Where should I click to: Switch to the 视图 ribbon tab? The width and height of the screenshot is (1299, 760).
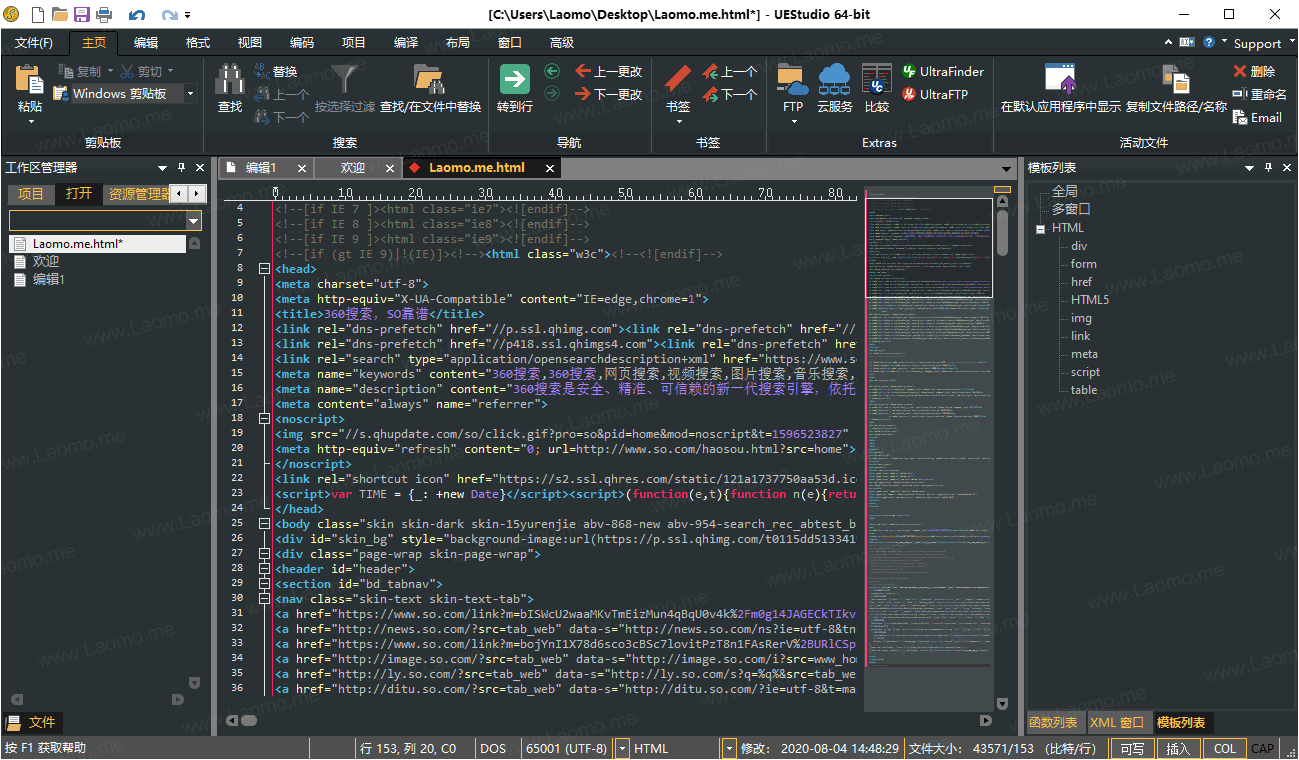tap(250, 42)
